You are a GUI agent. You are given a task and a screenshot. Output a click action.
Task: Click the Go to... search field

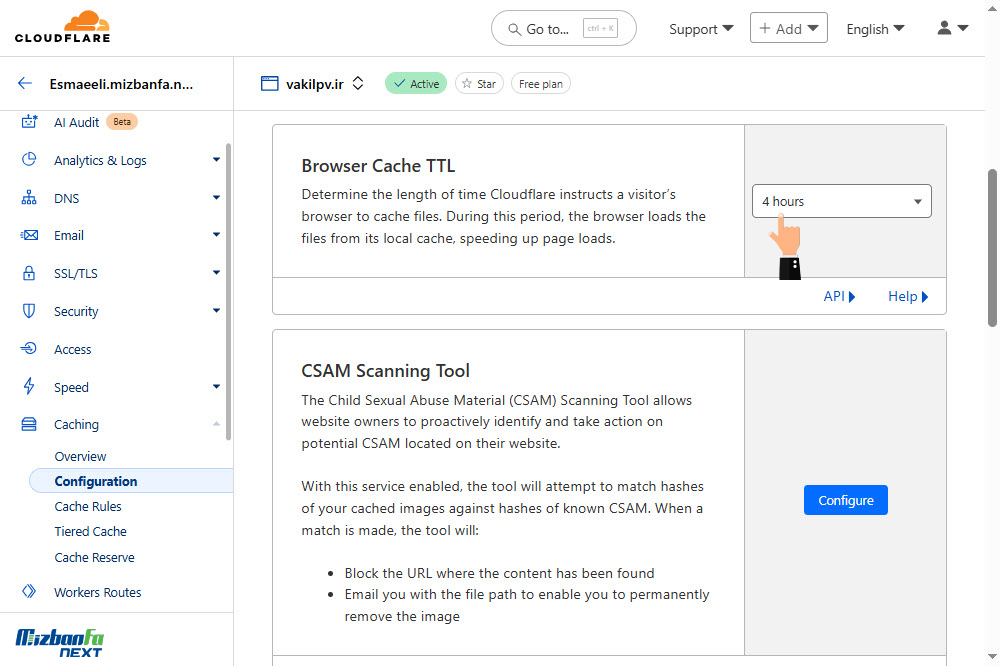coord(564,28)
